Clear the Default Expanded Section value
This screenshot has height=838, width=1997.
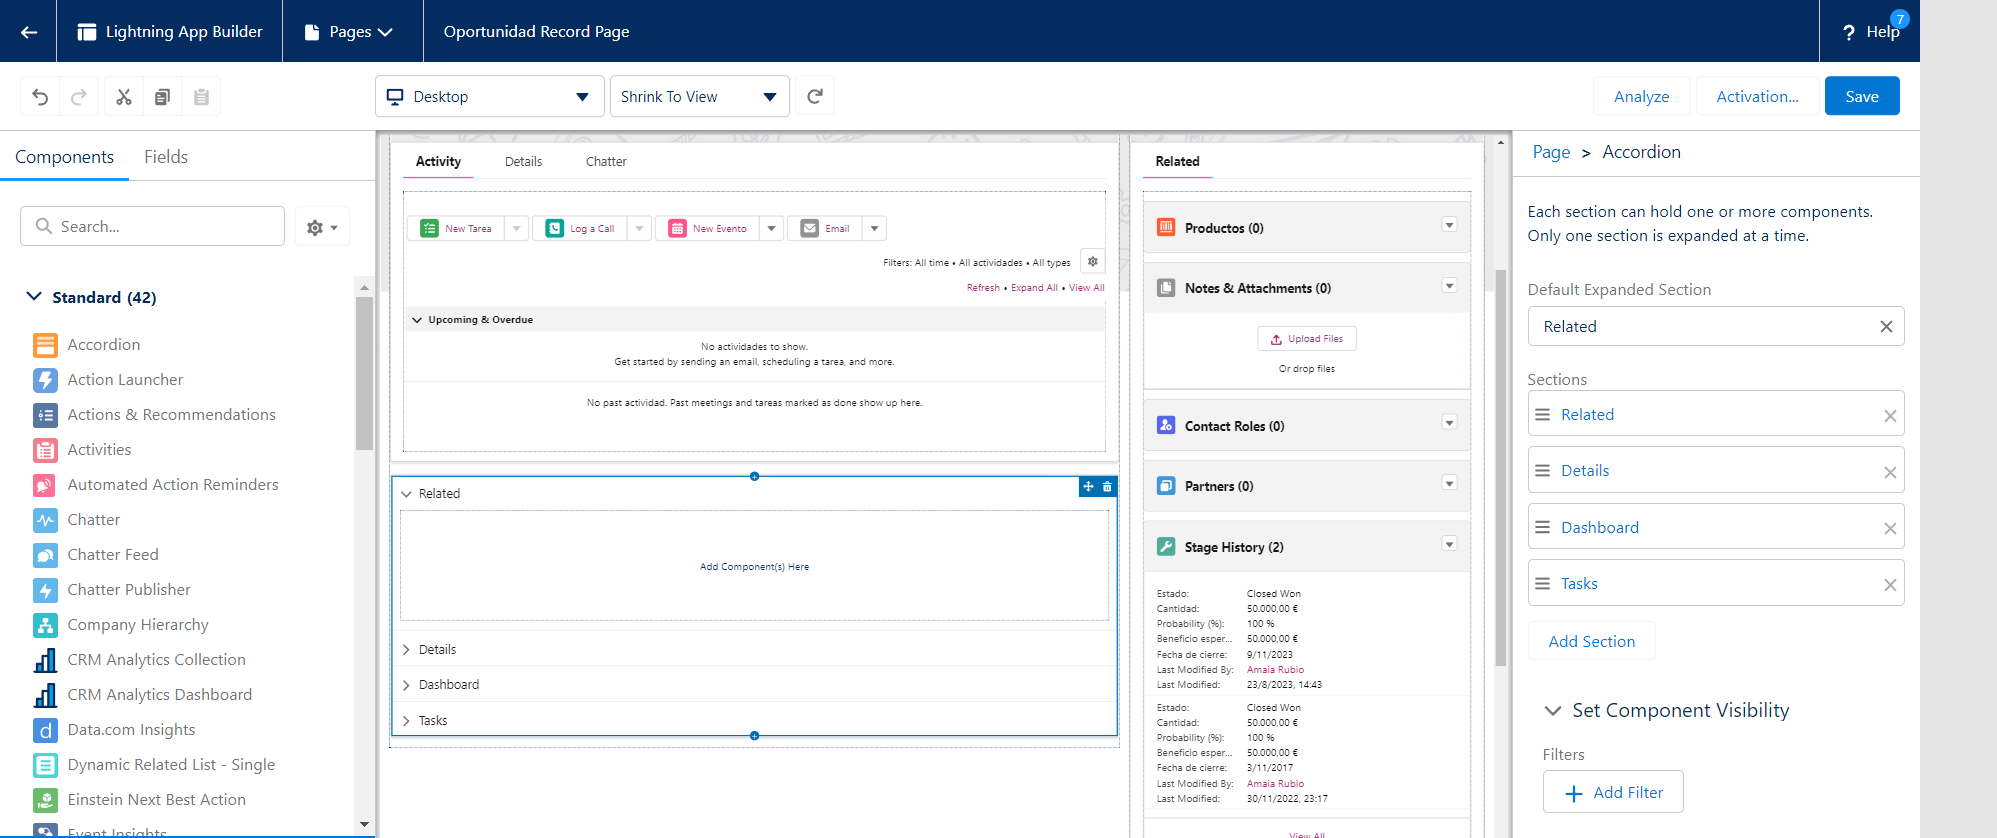pyautogui.click(x=1886, y=327)
